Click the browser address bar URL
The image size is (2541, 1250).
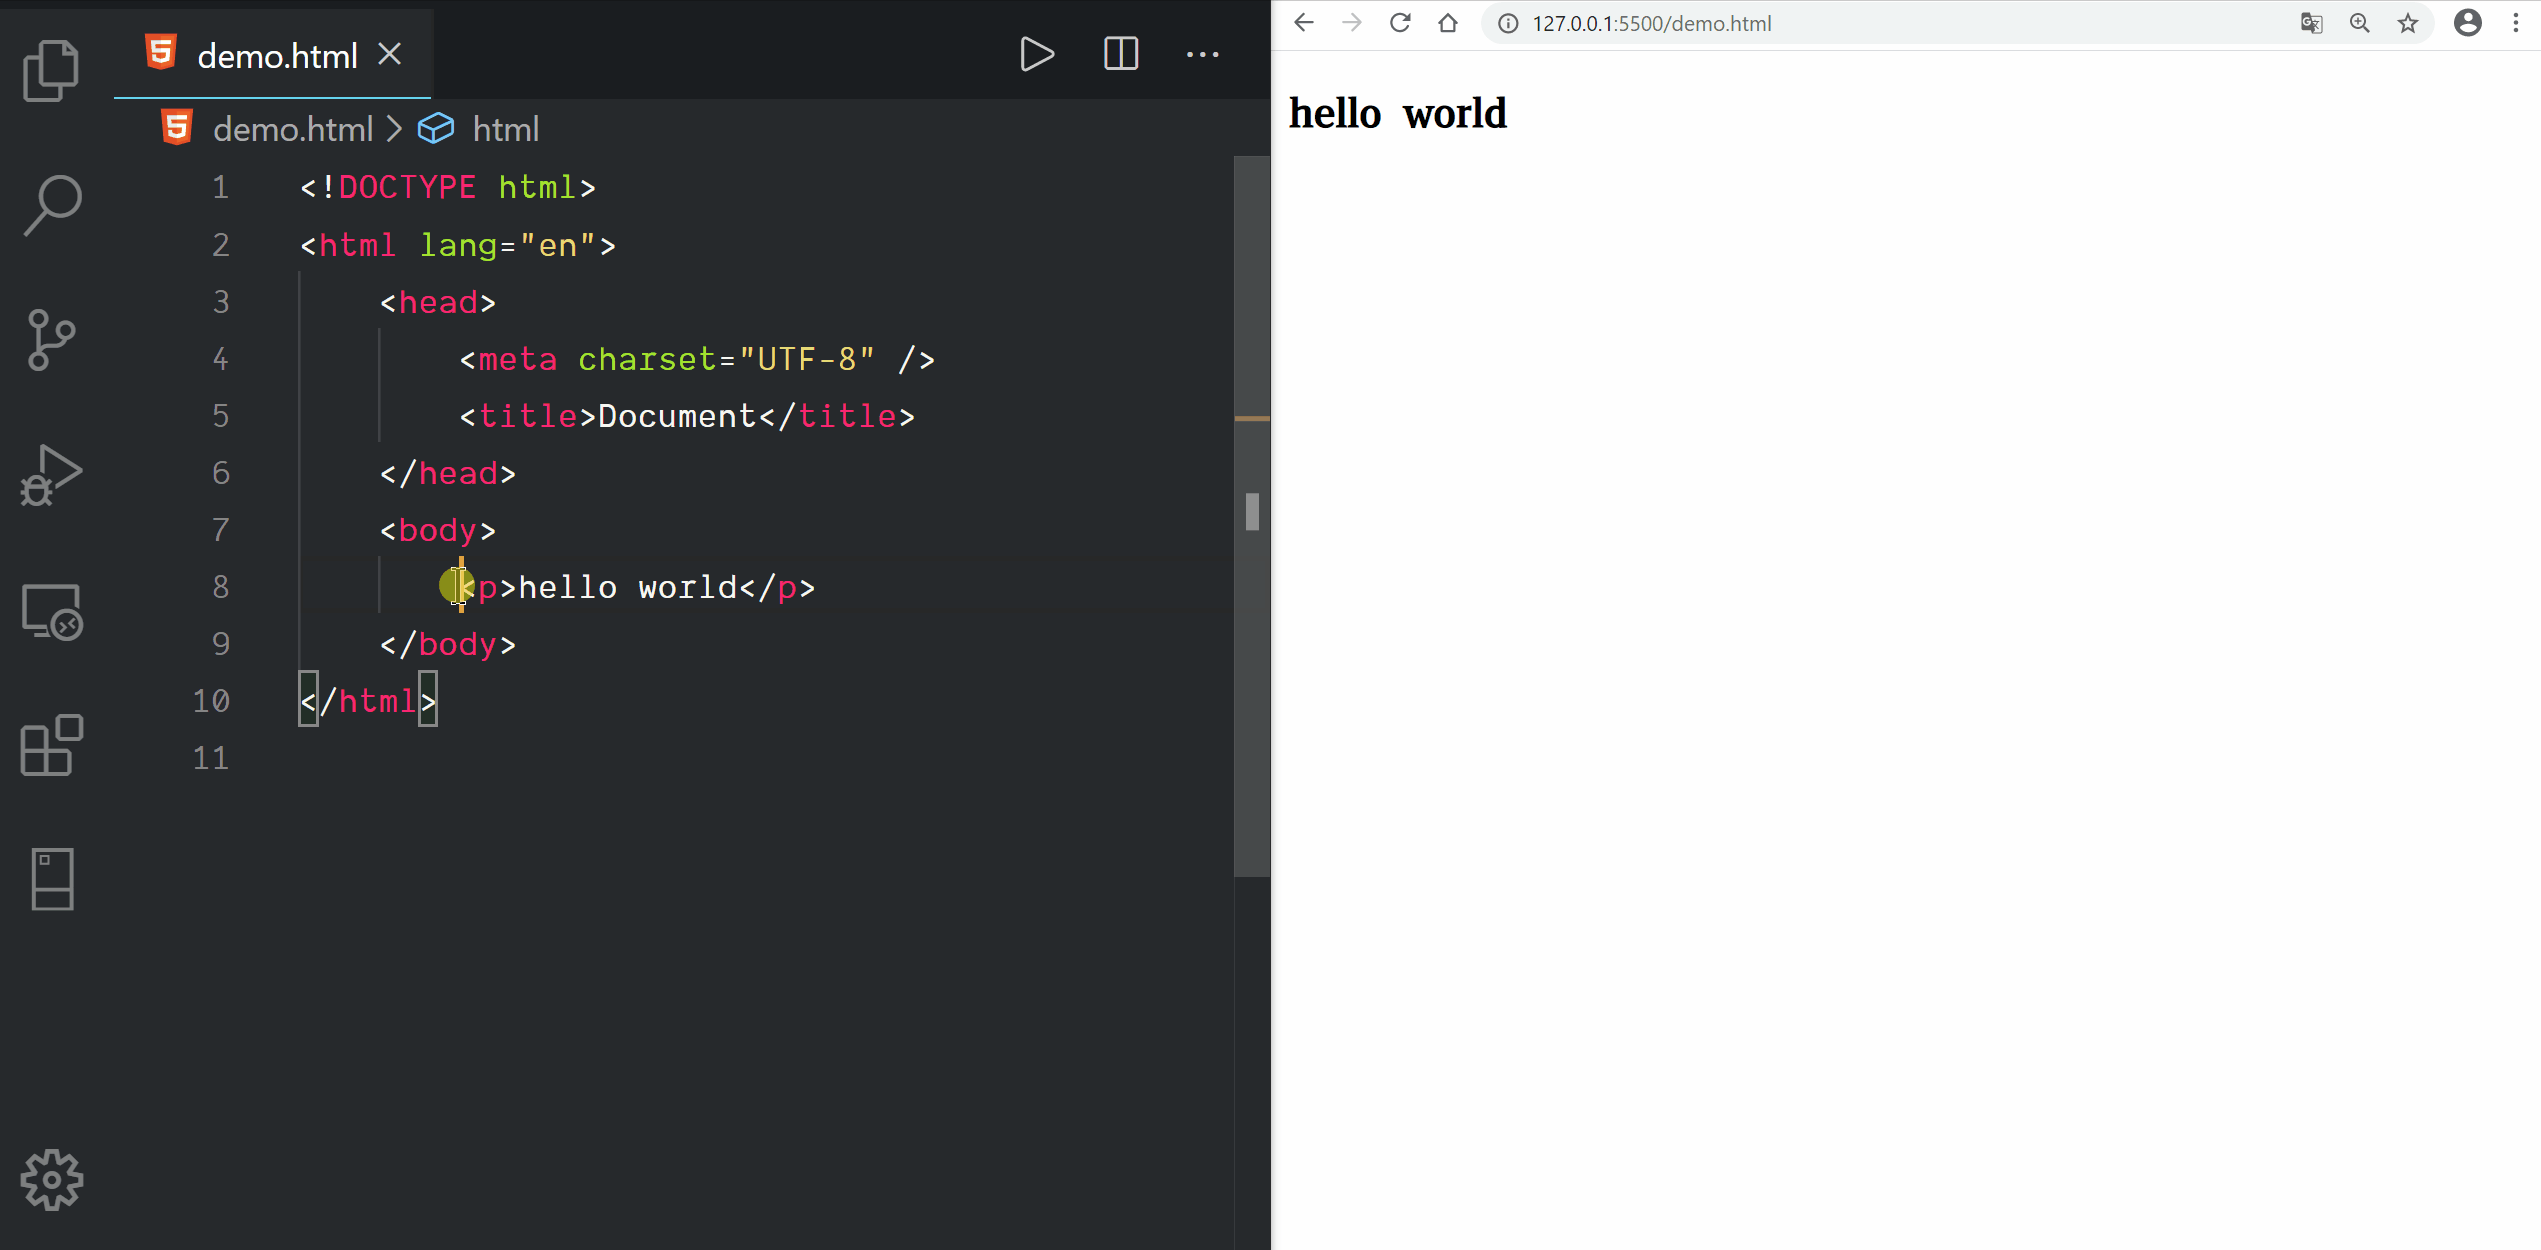coord(1652,23)
